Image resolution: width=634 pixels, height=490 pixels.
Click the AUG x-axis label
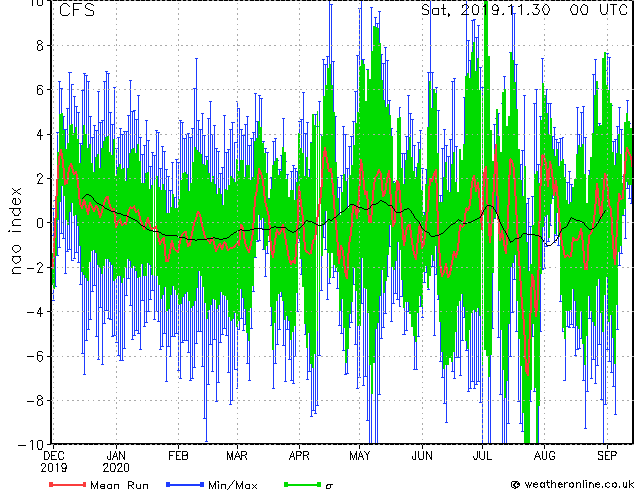(545, 456)
